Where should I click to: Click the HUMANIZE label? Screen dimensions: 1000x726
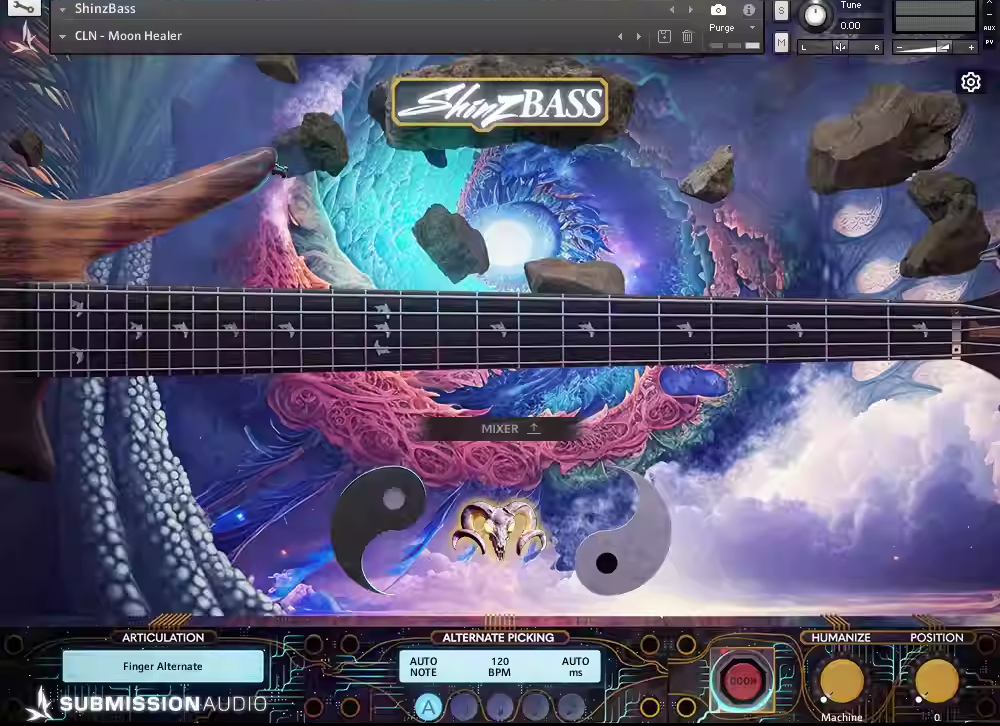click(841, 637)
